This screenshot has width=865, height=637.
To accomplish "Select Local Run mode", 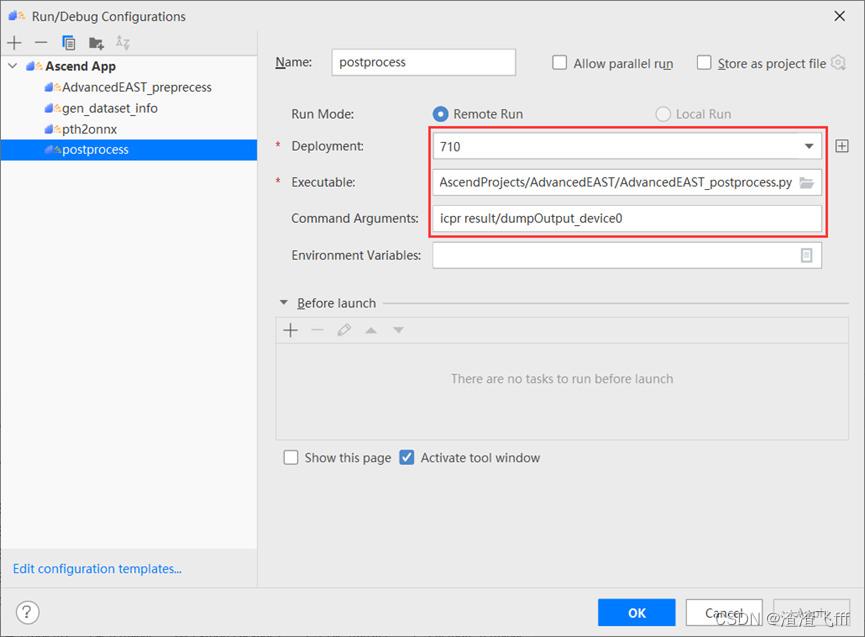I will pyautogui.click(x=663, y=114).
